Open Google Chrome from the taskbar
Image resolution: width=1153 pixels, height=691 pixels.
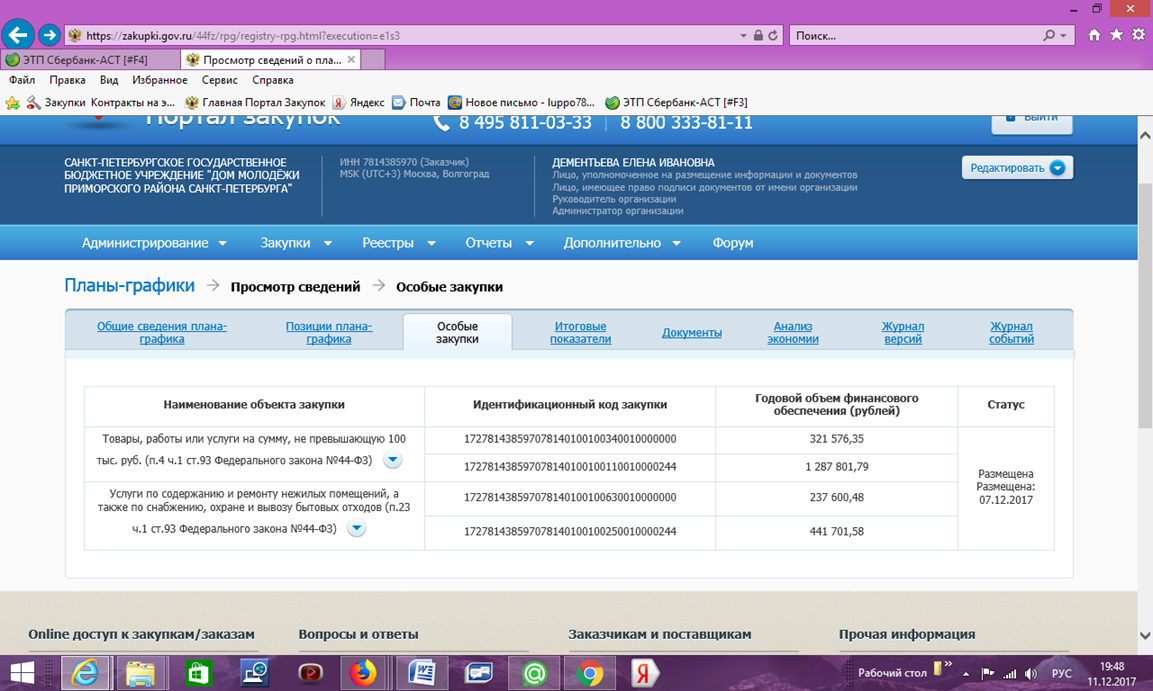pos(589,673)
